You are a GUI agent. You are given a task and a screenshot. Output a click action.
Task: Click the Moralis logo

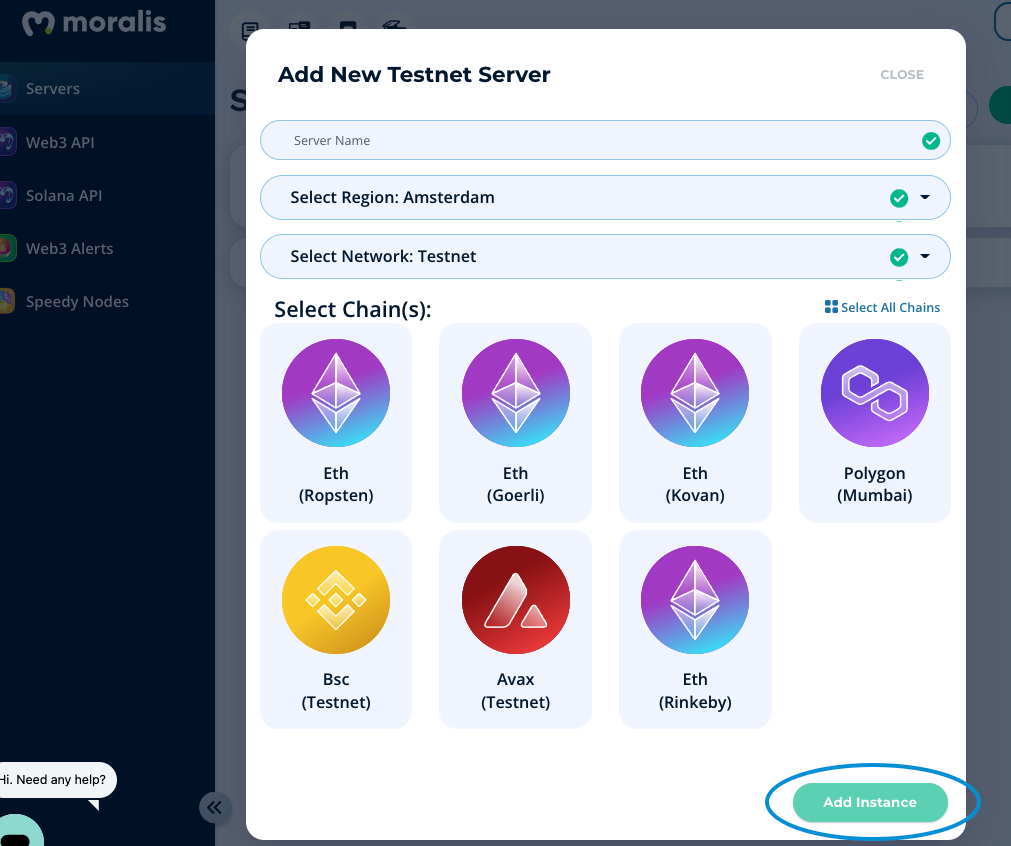94,23
